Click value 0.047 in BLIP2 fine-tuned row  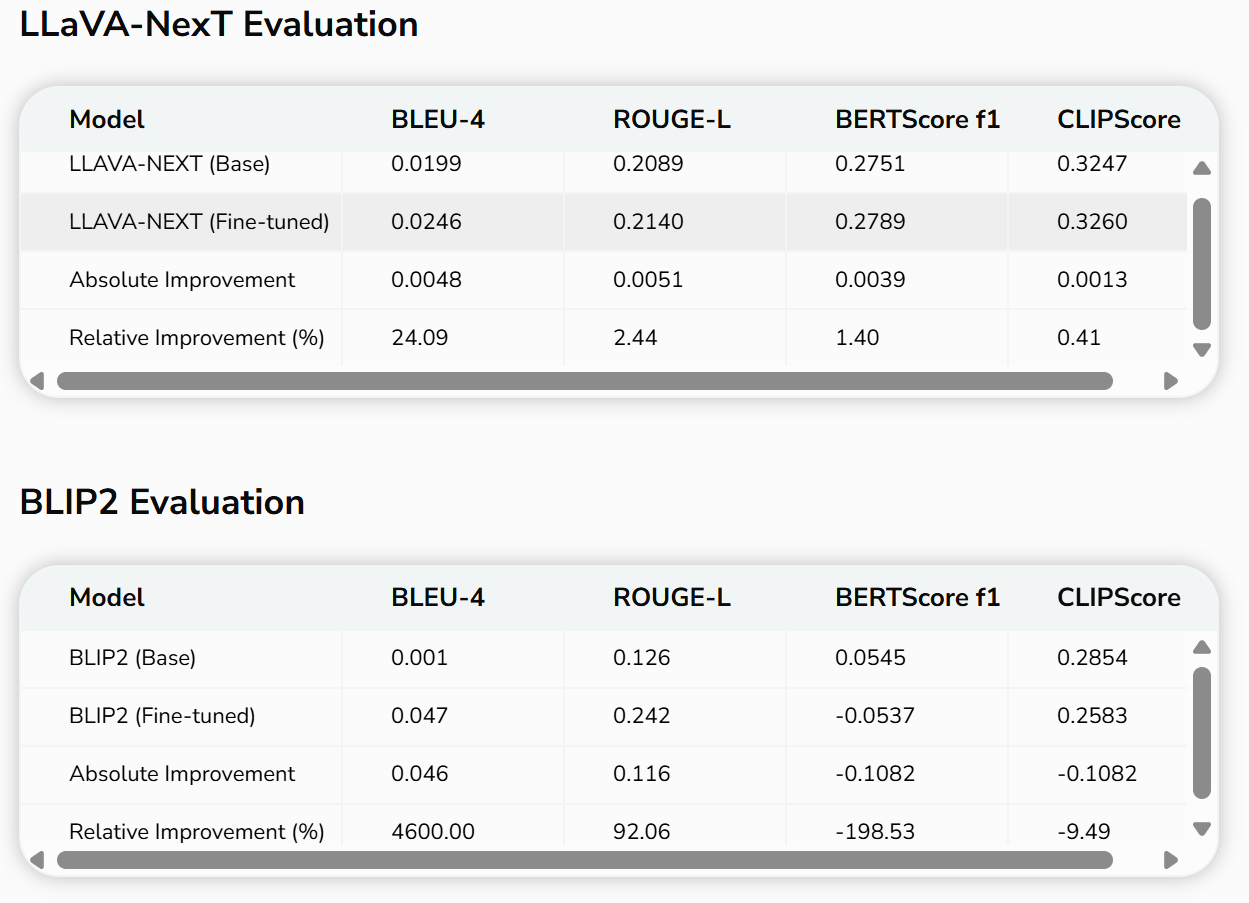point(420,716)
